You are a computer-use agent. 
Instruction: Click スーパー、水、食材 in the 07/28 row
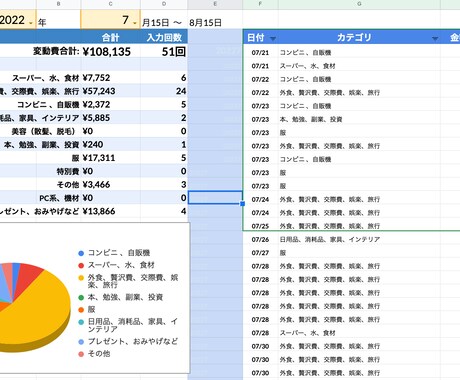[307, 333]
